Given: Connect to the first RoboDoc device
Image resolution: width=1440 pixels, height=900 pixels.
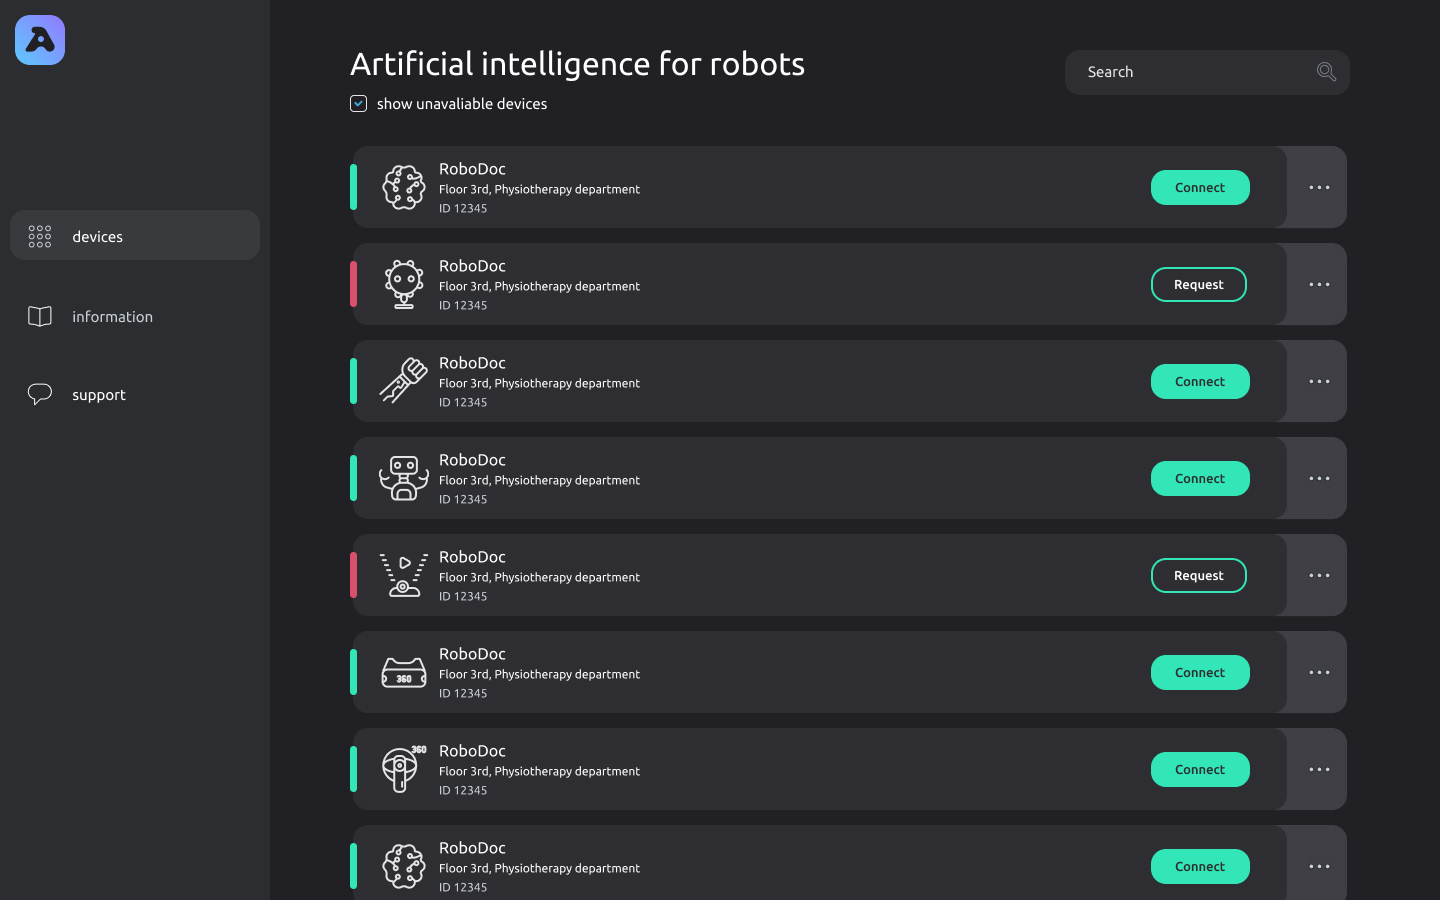Looking at the screenshot, I should tap(1199, 187).
